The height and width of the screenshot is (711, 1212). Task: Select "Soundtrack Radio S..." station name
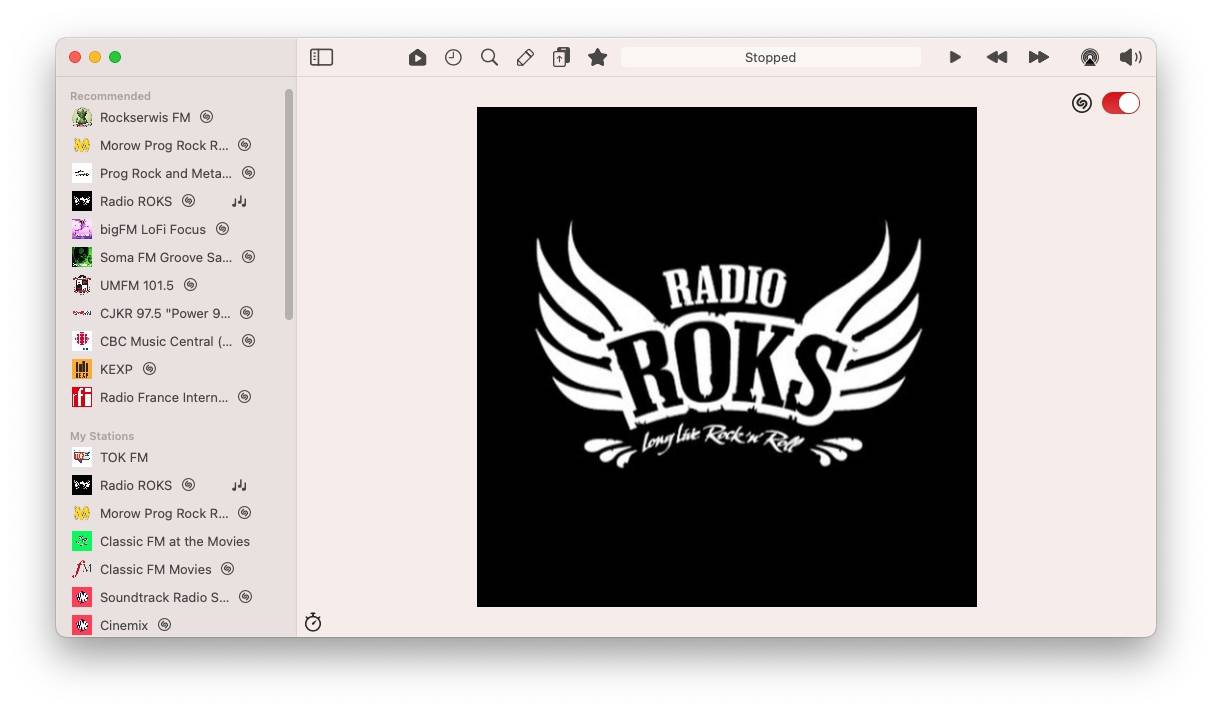165,597
